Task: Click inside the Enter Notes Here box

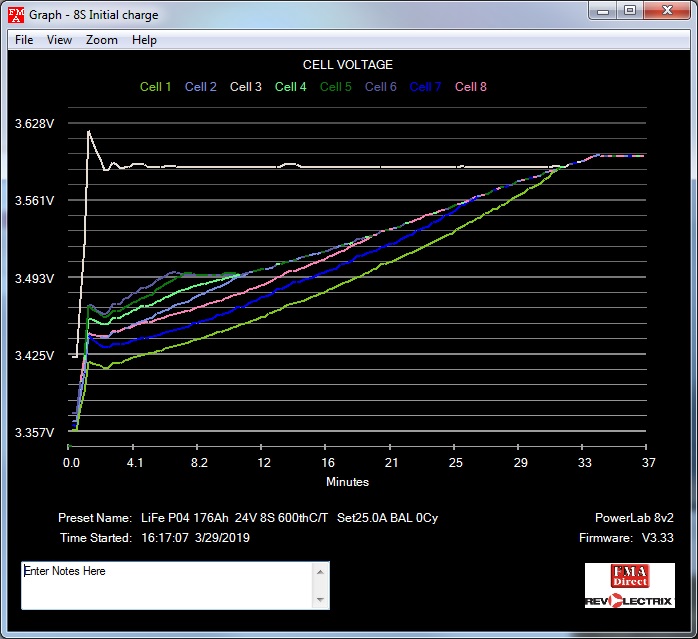Action: pos(165,585)
